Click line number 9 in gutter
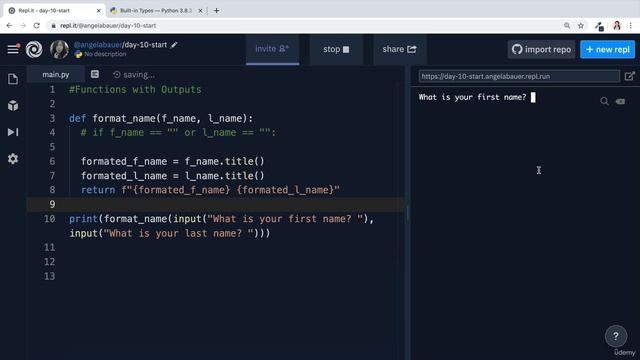Screen dimensions: 640x360 click(52, 204)
